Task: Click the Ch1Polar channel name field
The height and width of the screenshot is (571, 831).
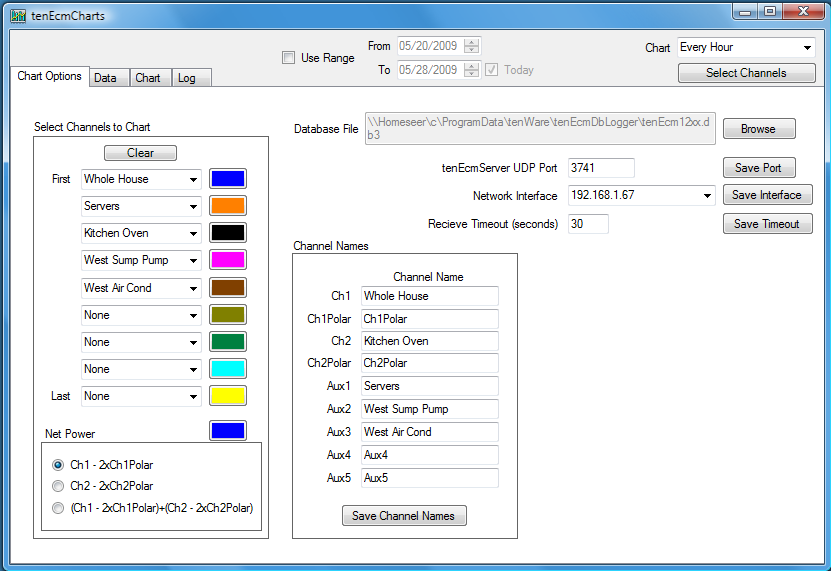Action: (x=430, y=319)
